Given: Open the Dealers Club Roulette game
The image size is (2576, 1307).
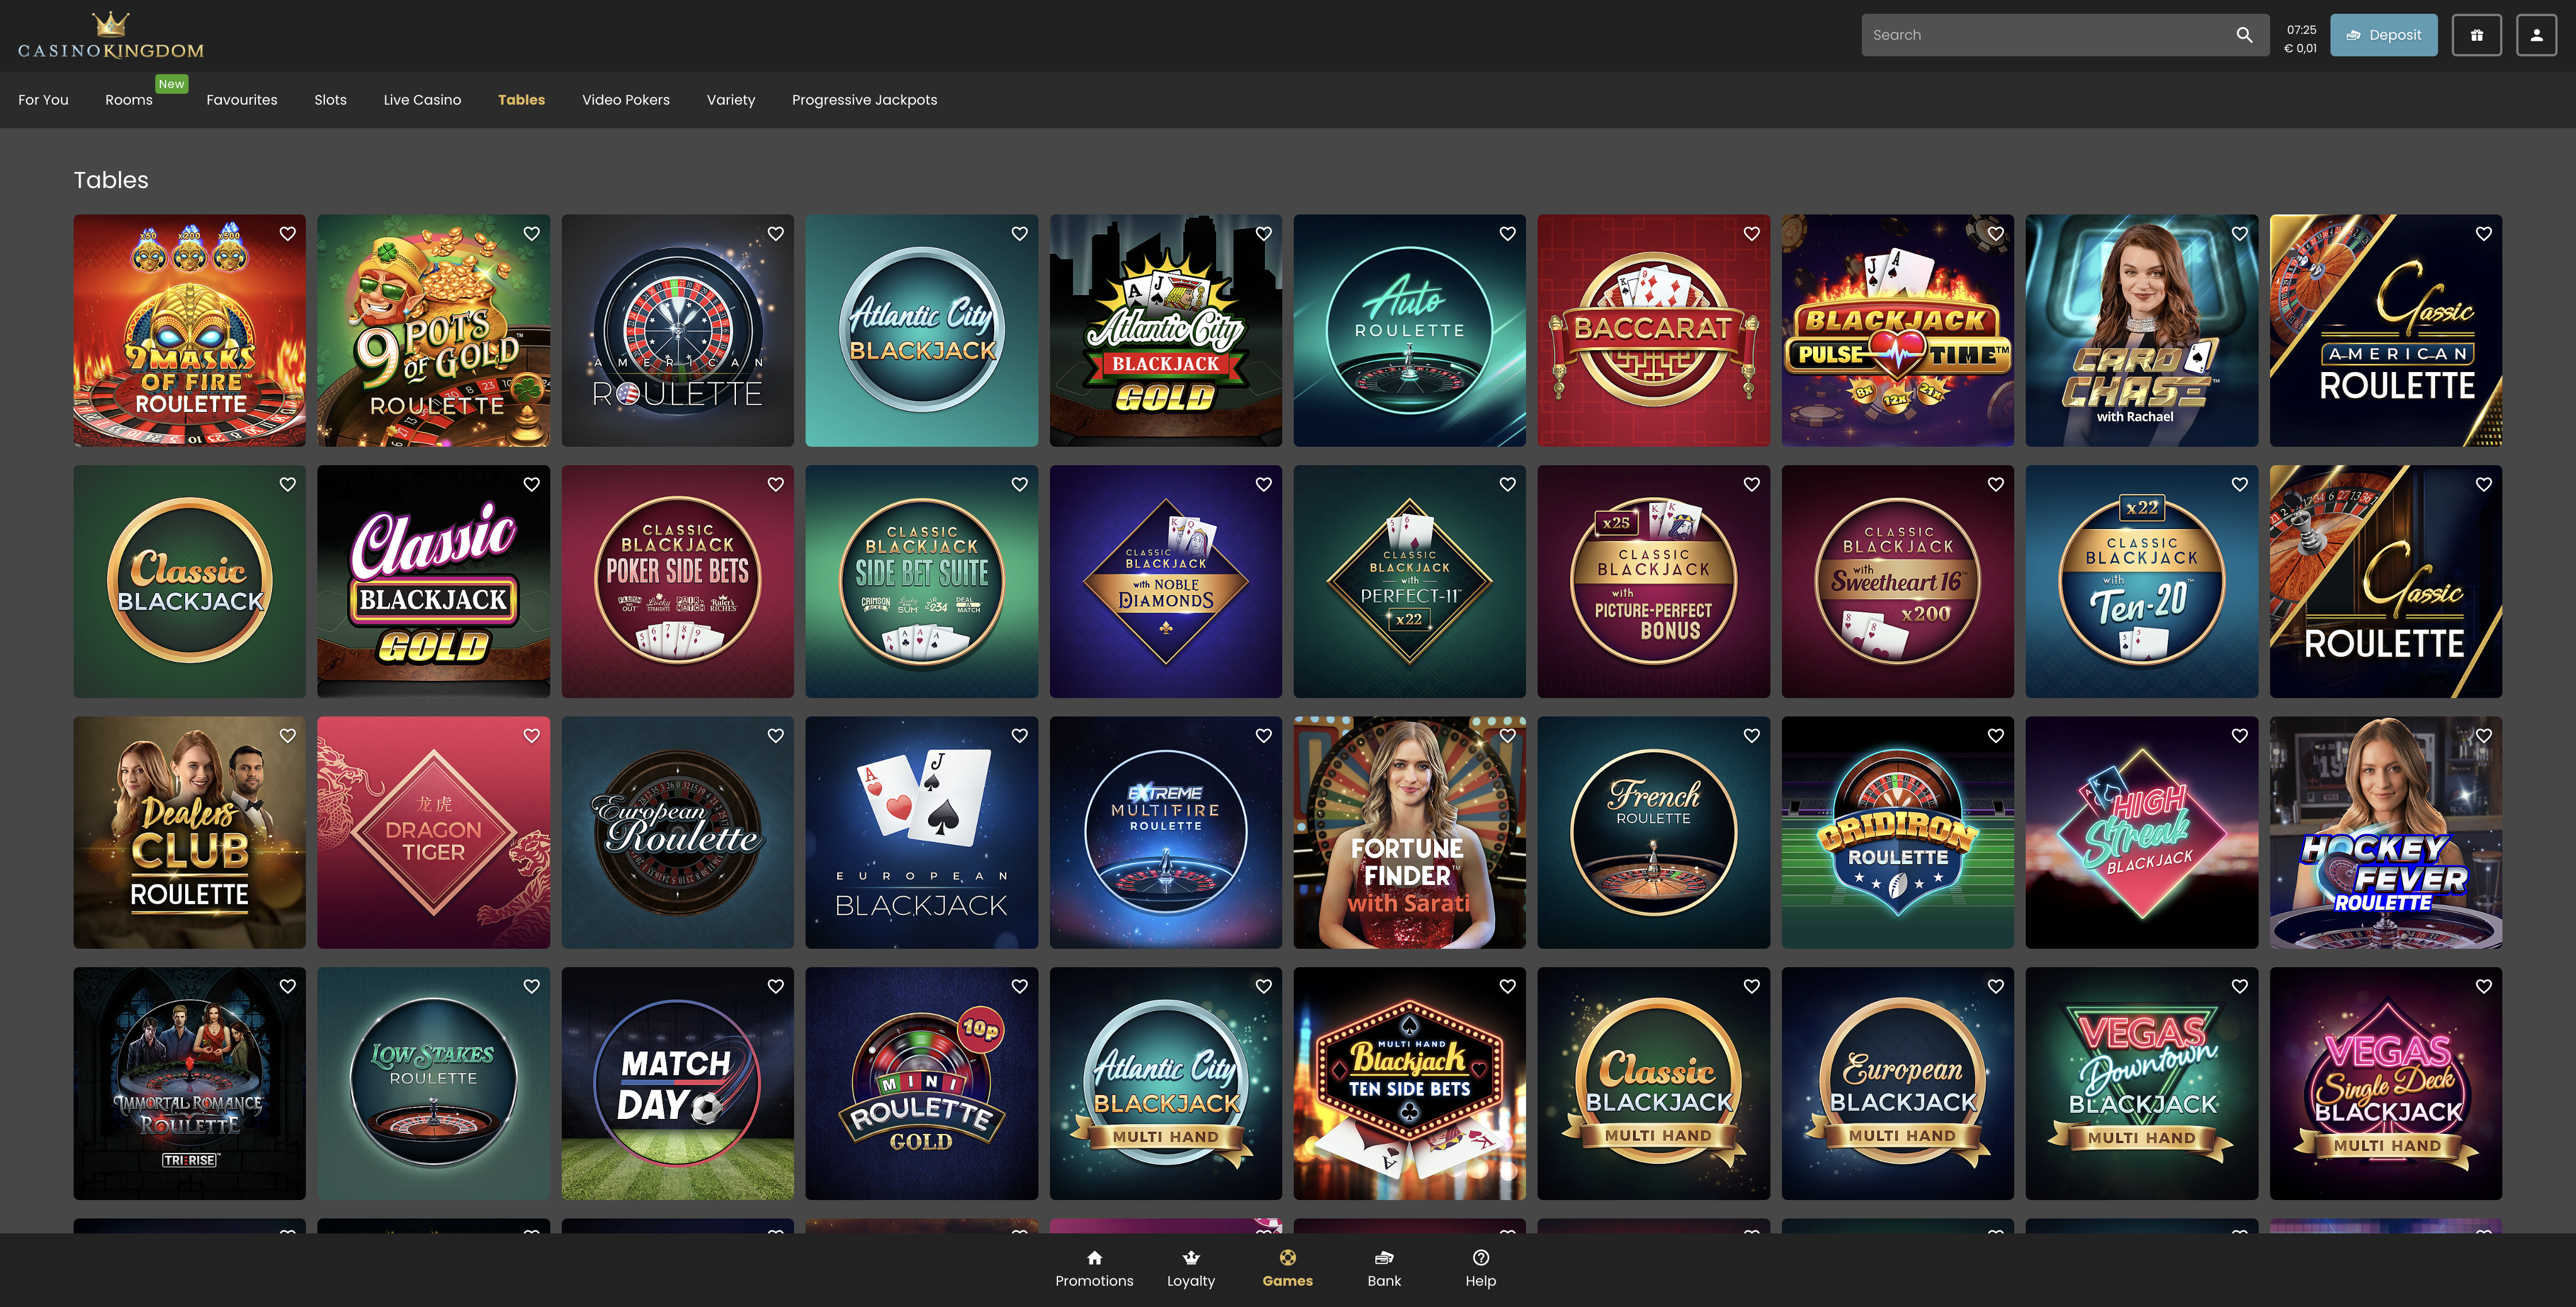Looking at the screenshot, I should coord(189,832).
